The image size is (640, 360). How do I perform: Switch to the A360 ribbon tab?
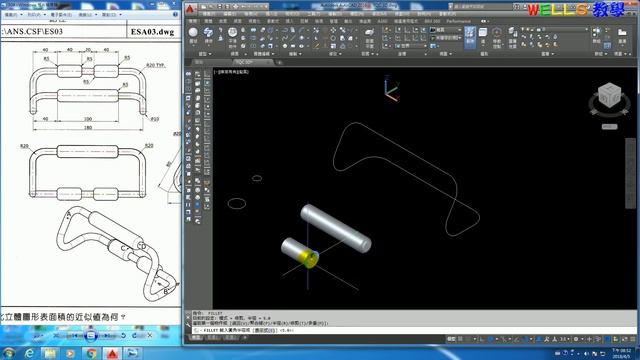382,21
